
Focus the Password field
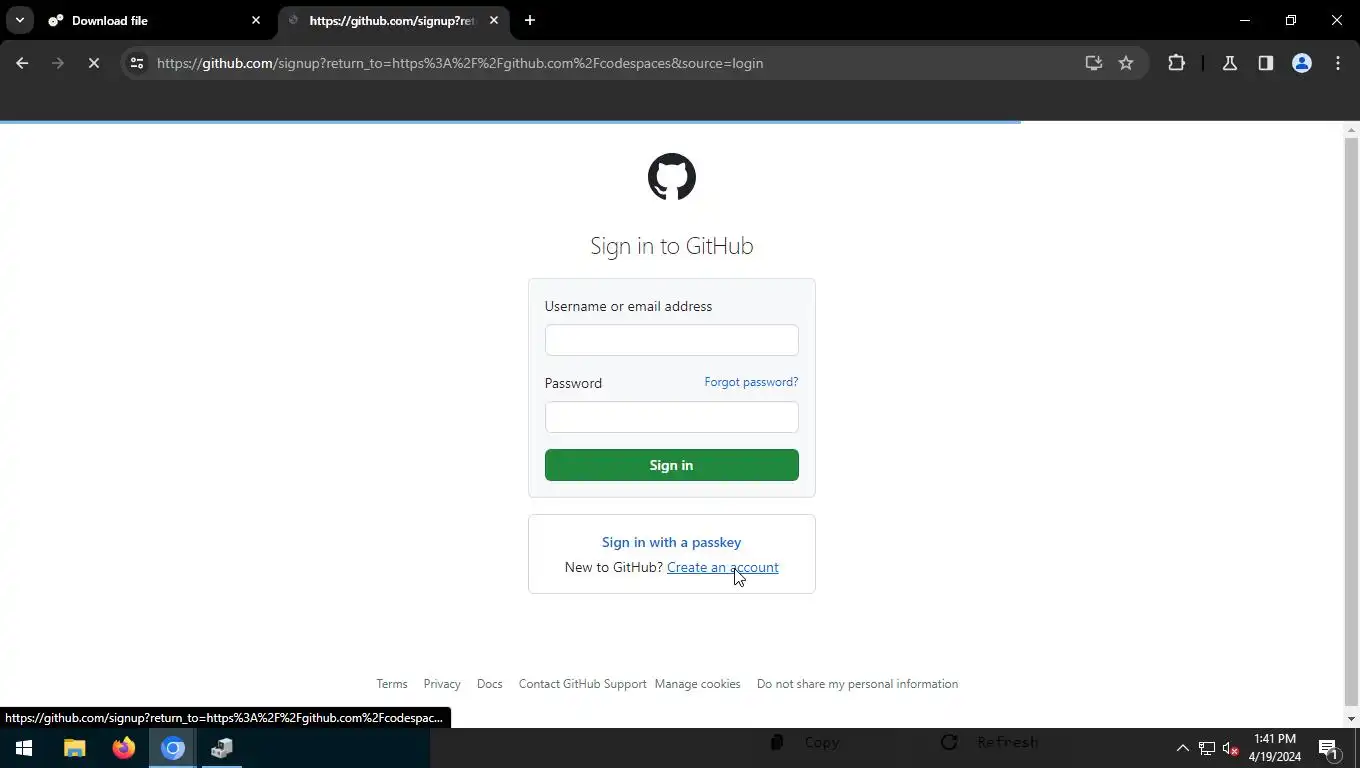pos(672,417)
